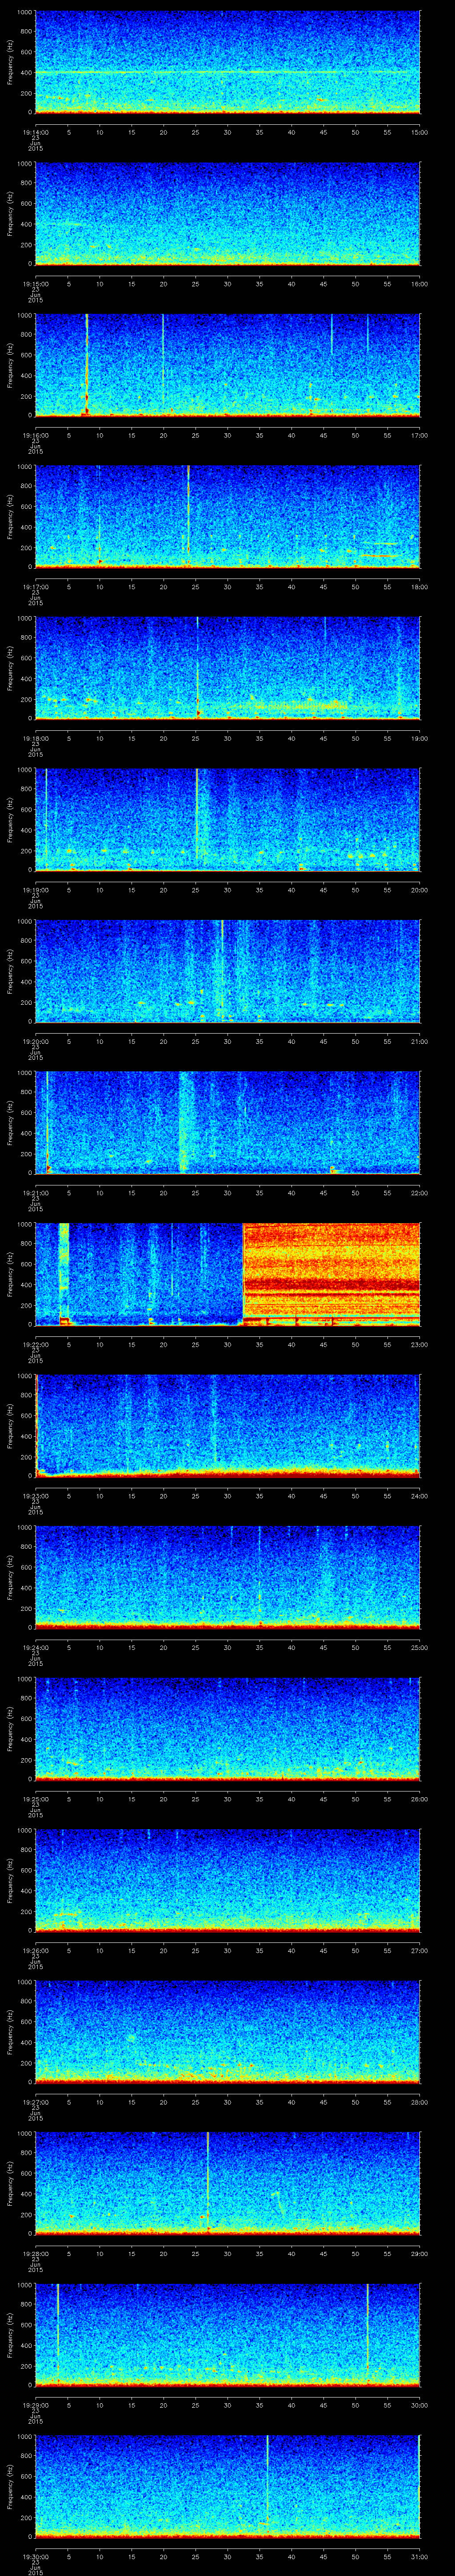Image resolution: width=455 pixels, height=2576 pixels.
Task: Pick the spectrogram panel starting at 19:25:00
Action: (228, 1729)
